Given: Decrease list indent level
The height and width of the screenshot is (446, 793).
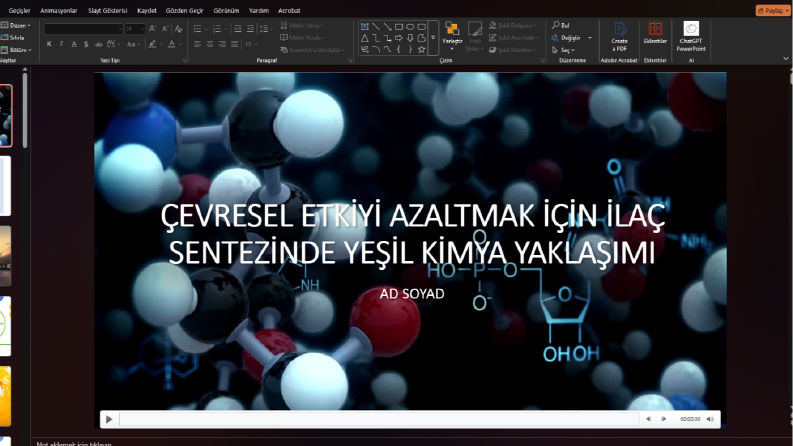Looking at the screenshot, I should point(237,29).
